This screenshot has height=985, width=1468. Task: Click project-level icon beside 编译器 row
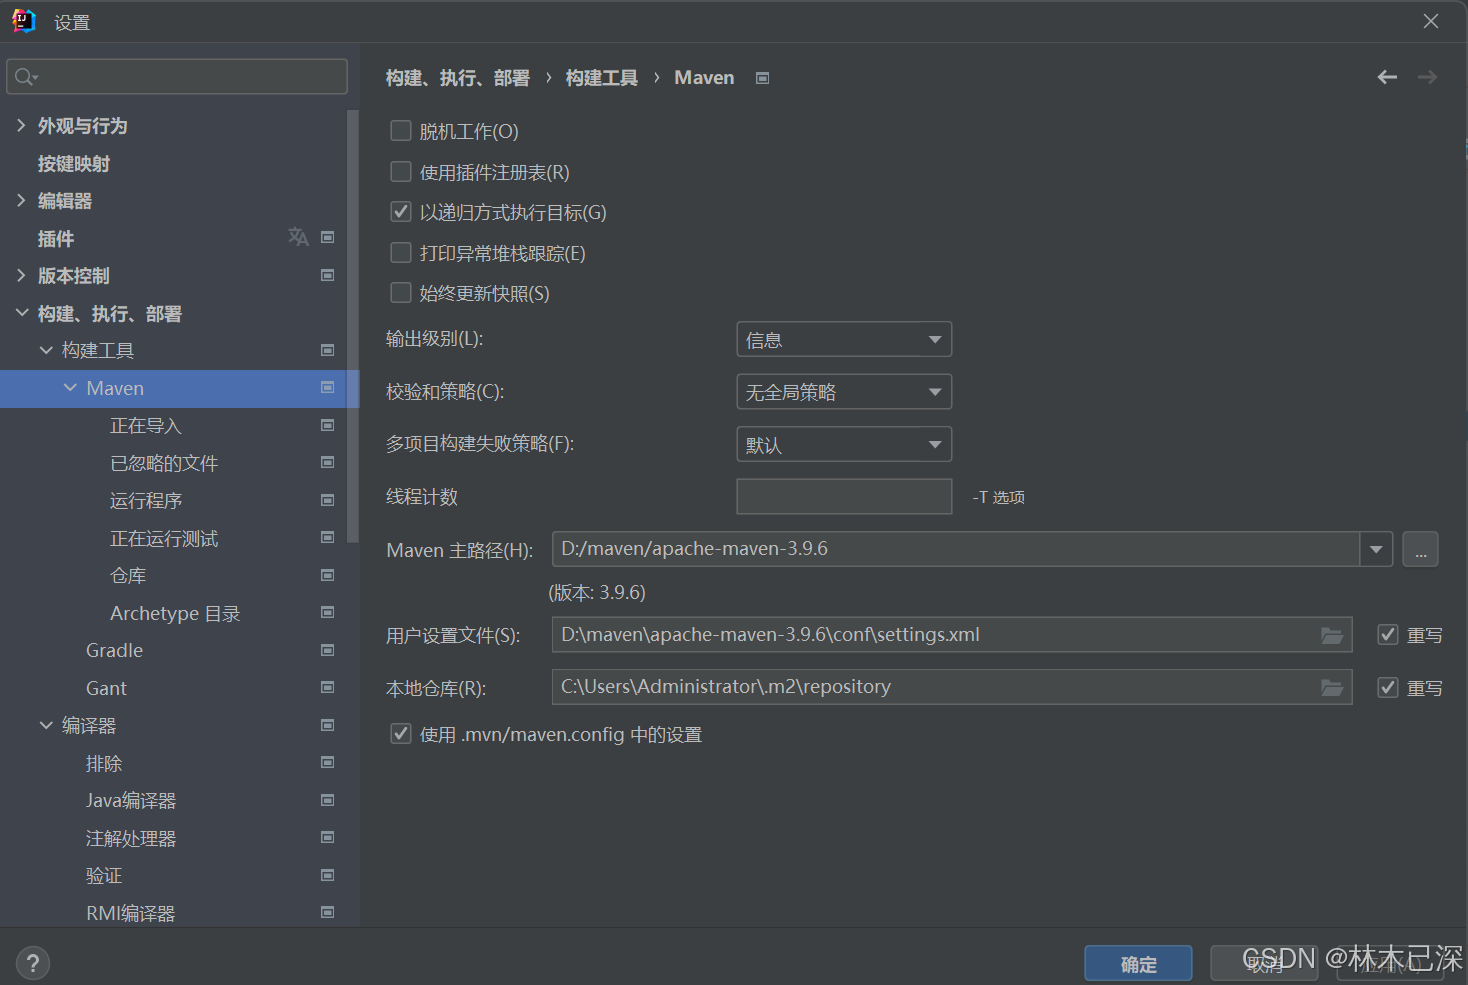tap(327, 725)
